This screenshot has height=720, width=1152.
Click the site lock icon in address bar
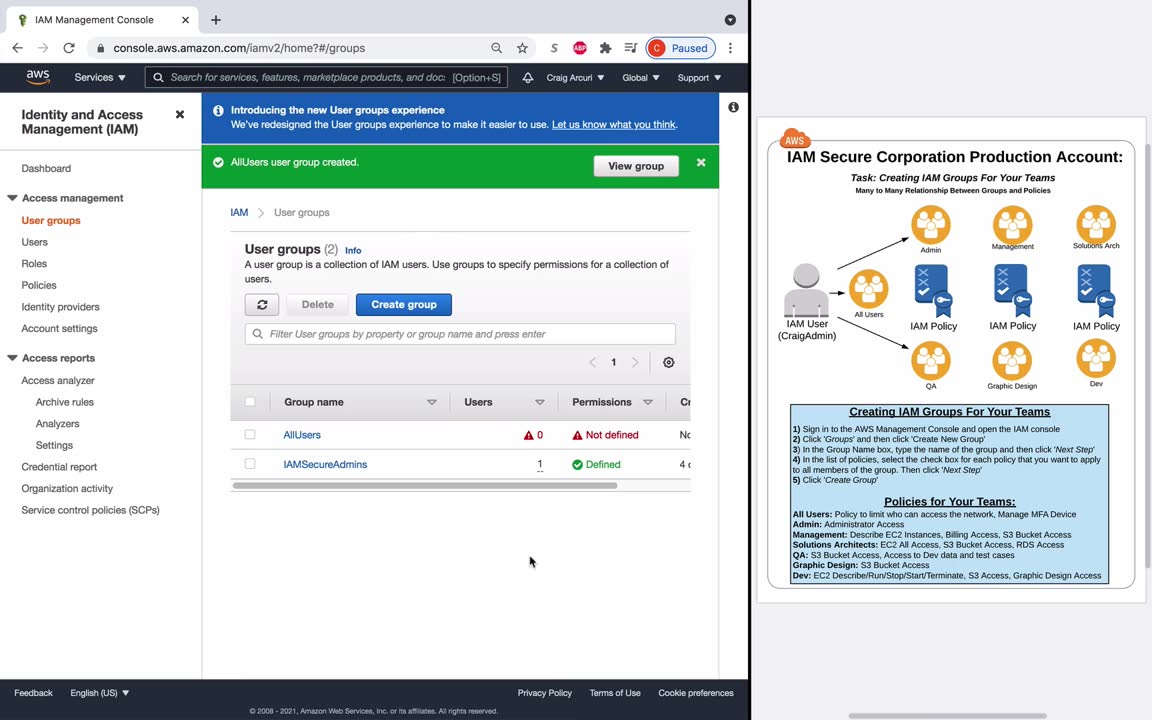click(x=101, y=48)
